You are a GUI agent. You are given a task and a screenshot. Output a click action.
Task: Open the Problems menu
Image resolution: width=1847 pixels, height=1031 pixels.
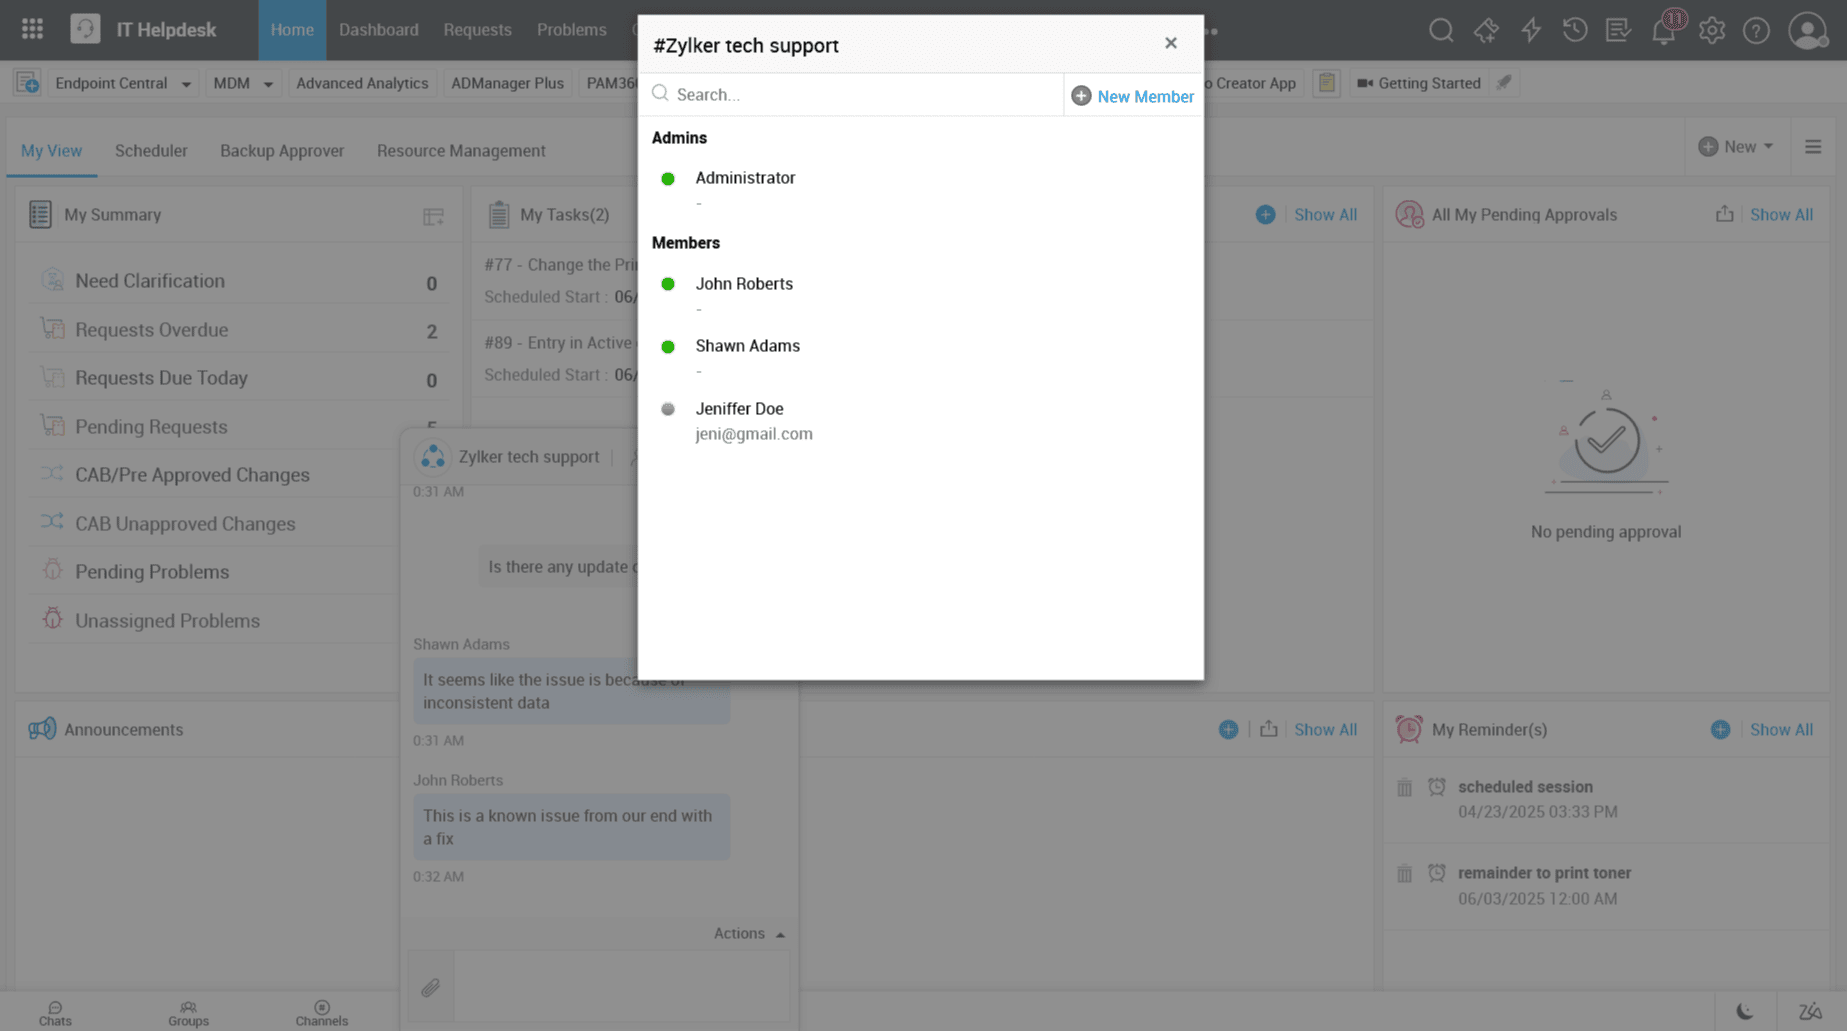pyautogui.click(x=571, y=30)
